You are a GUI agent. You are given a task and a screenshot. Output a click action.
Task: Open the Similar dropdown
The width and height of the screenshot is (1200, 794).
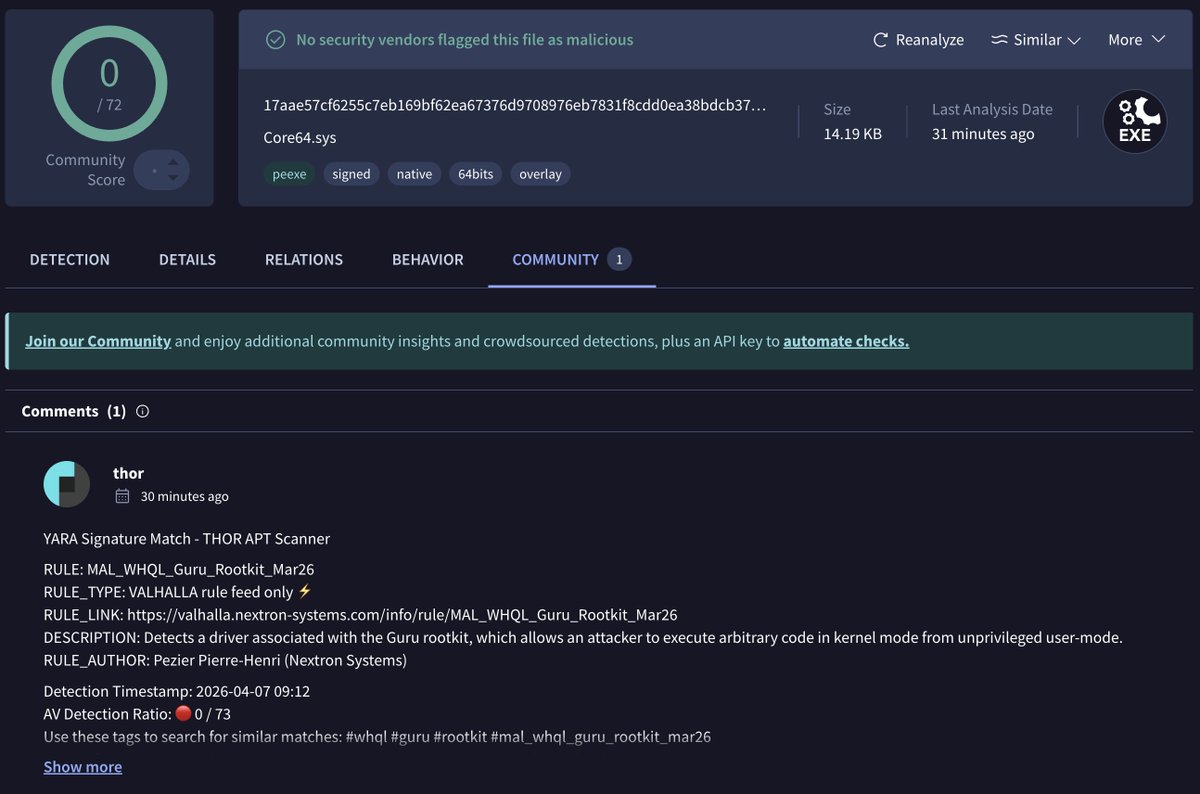point(1036,40)
